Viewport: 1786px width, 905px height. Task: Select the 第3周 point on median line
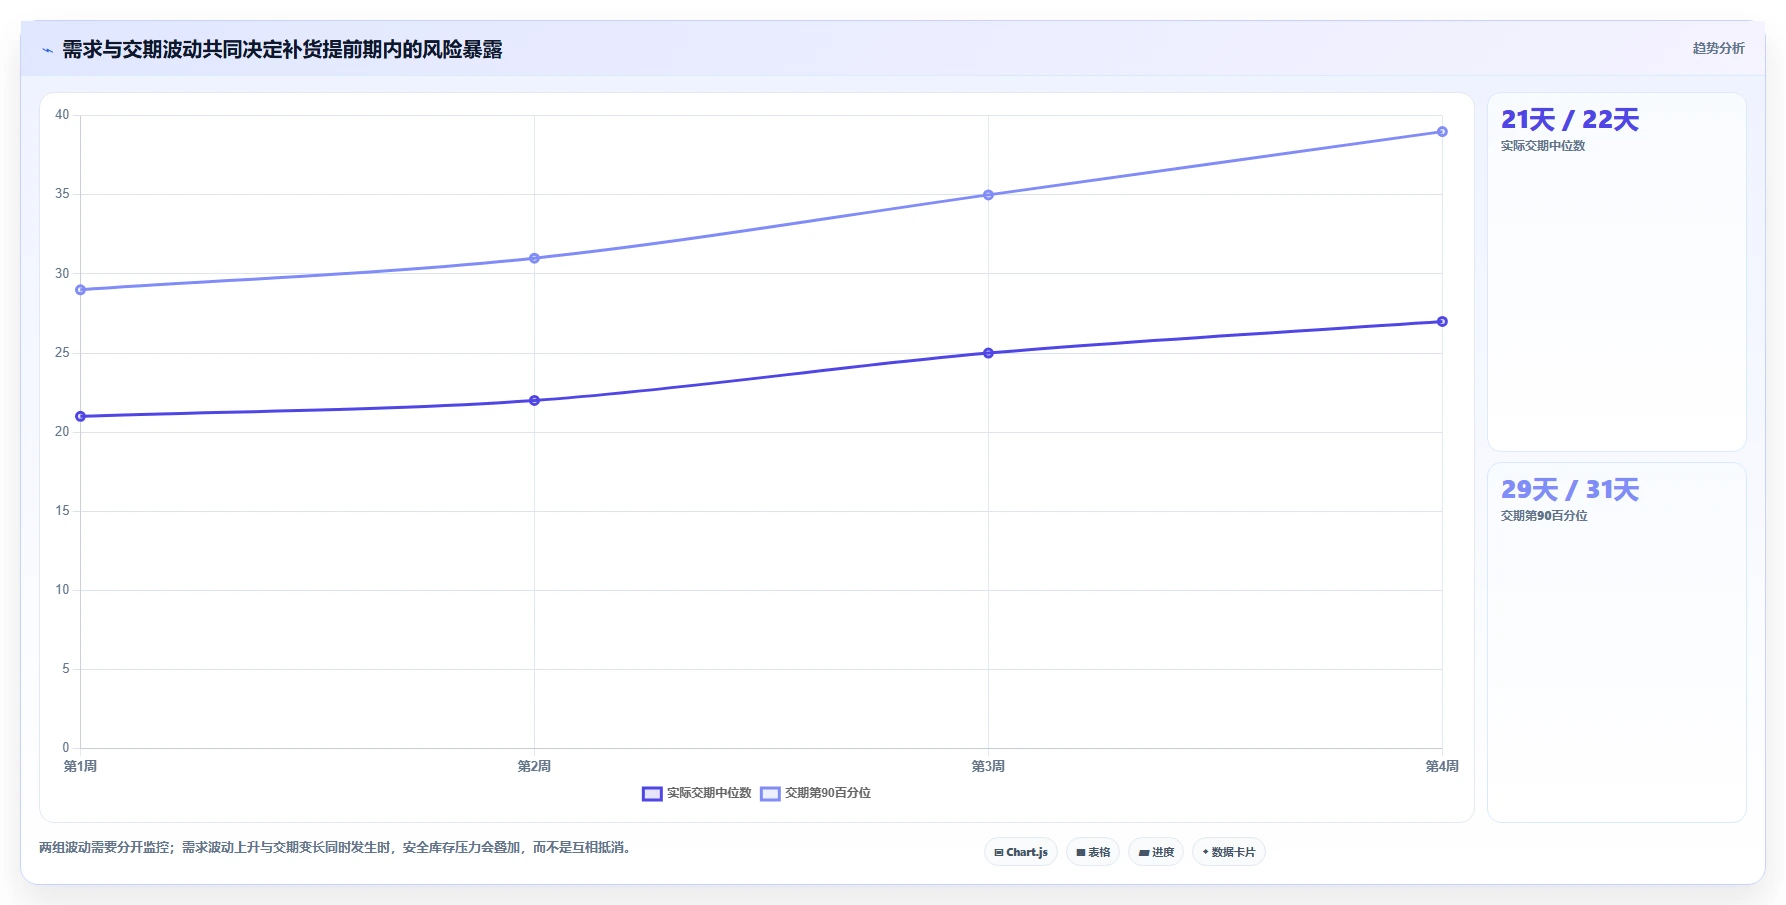point(988,353)
